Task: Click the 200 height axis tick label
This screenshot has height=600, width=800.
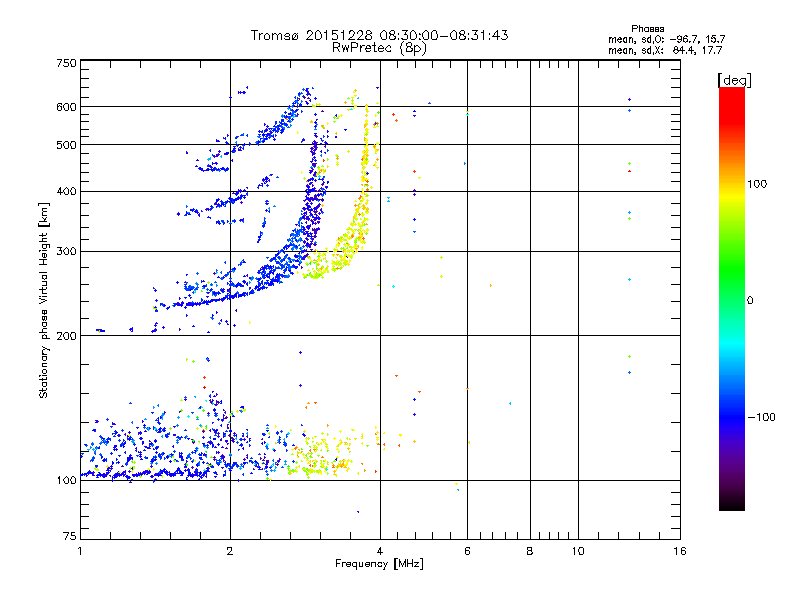Action: [67, 336]
